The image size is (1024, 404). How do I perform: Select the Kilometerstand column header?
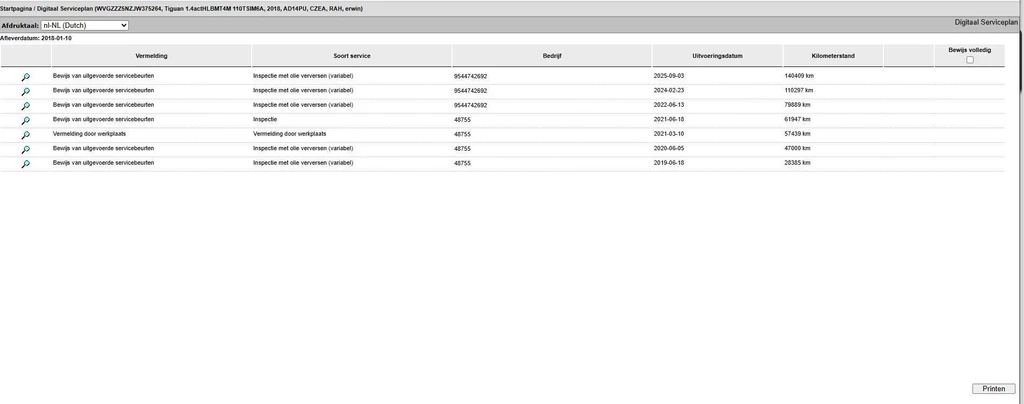tap(833, 56)
